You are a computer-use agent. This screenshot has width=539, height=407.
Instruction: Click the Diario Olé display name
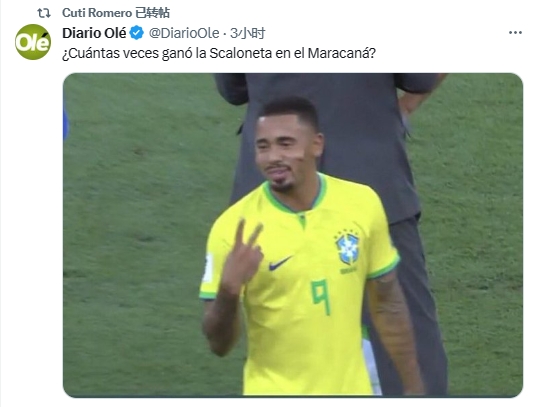pos(94,33)
